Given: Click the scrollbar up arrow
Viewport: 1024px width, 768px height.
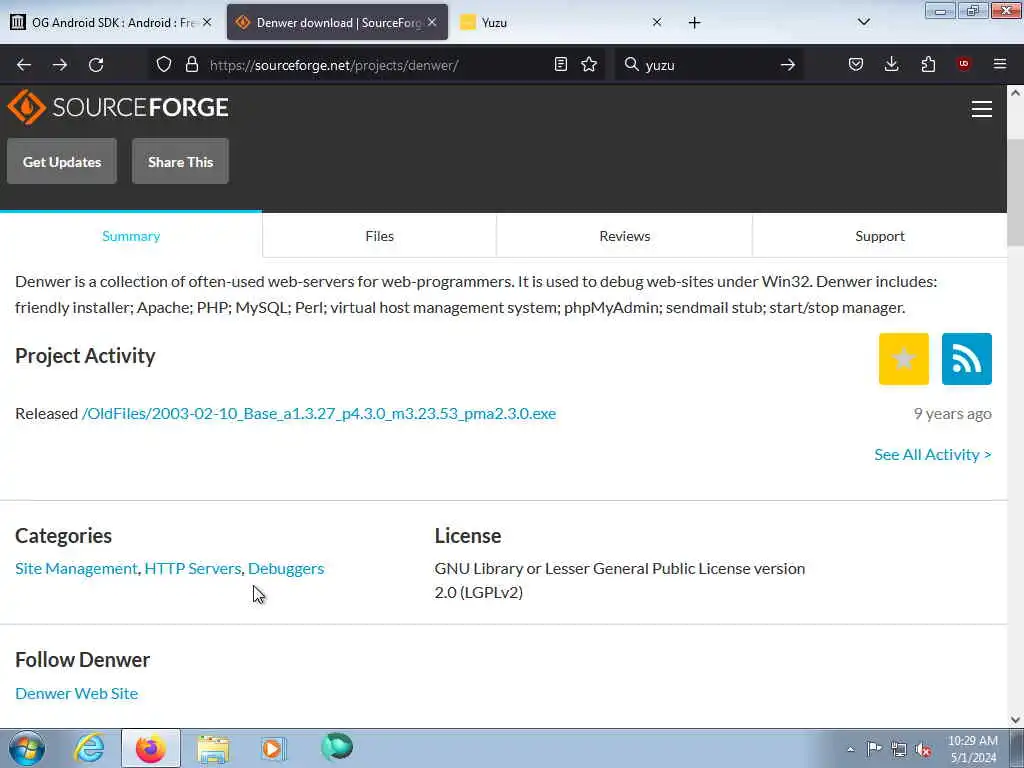Looking at the screenshot, I should (x=1015, y=93).
